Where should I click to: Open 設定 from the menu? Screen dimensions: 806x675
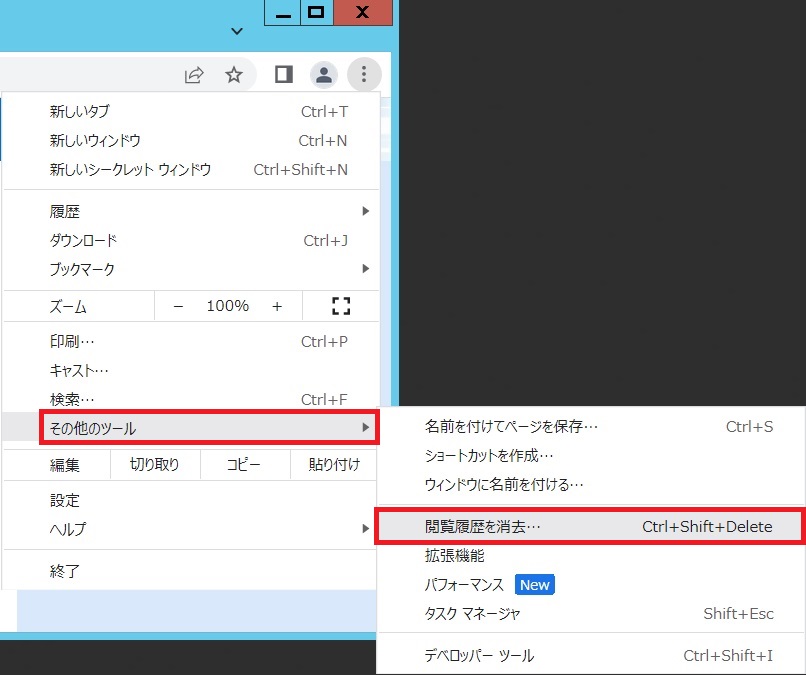(x=65, y=500)
